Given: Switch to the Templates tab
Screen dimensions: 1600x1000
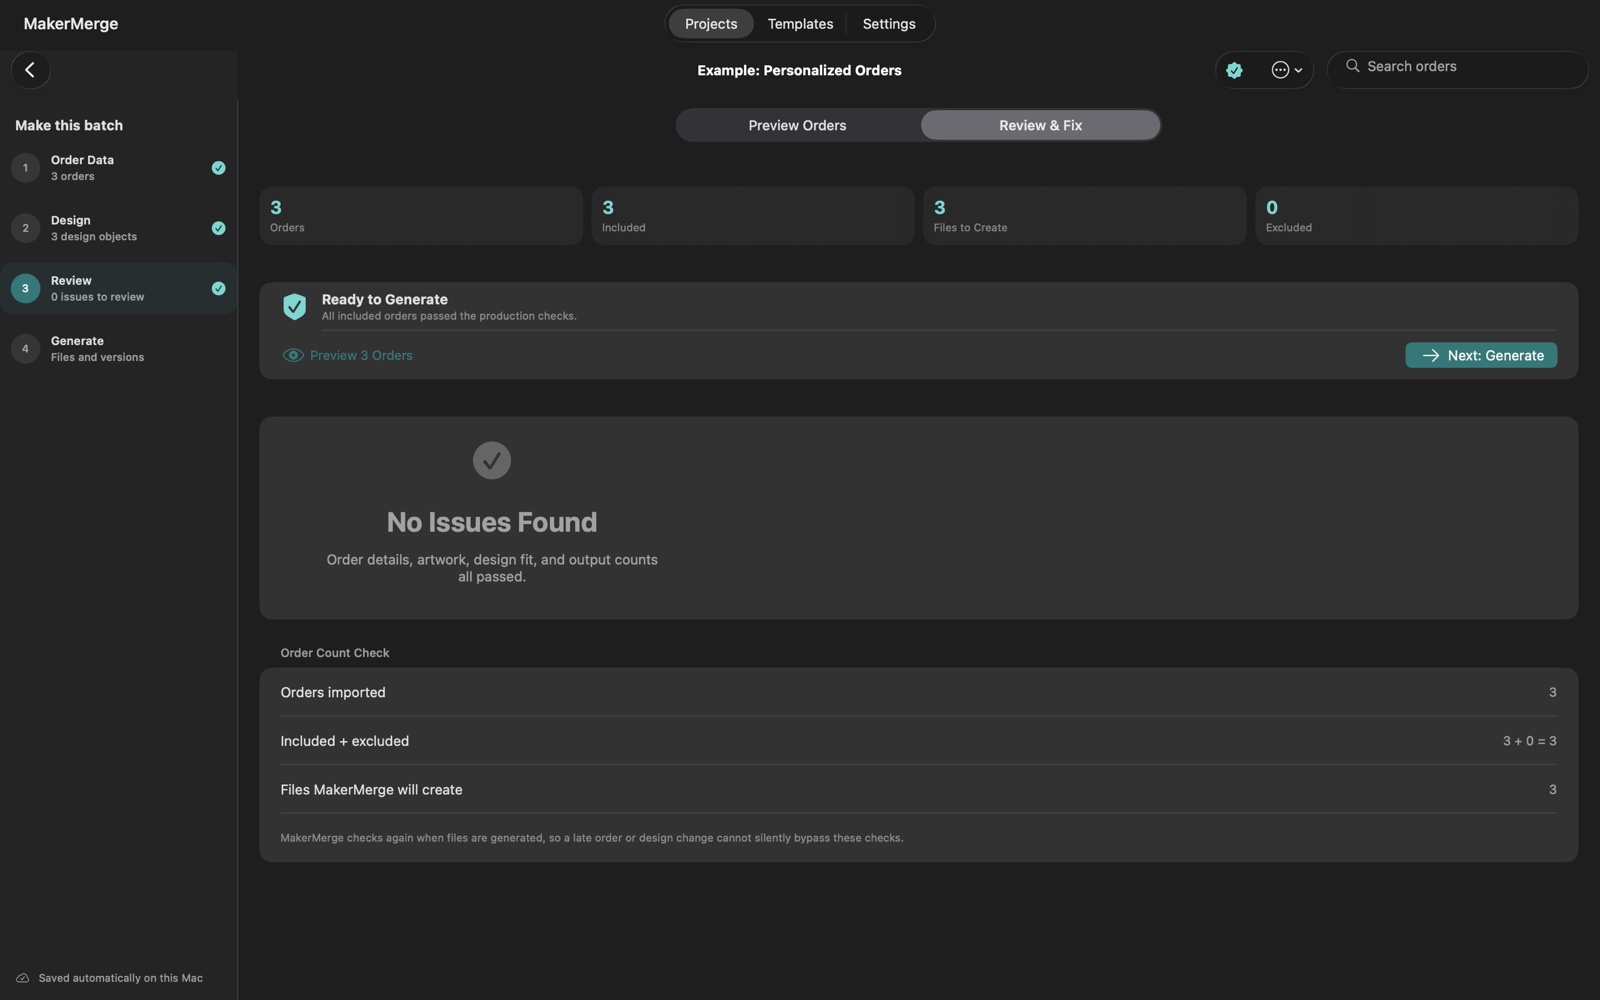Looking at the screenshot, I should [x=800, y=24].
